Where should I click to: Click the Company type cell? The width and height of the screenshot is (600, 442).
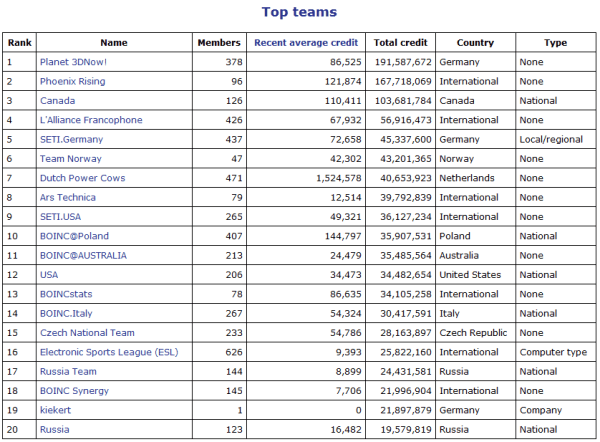540,410
